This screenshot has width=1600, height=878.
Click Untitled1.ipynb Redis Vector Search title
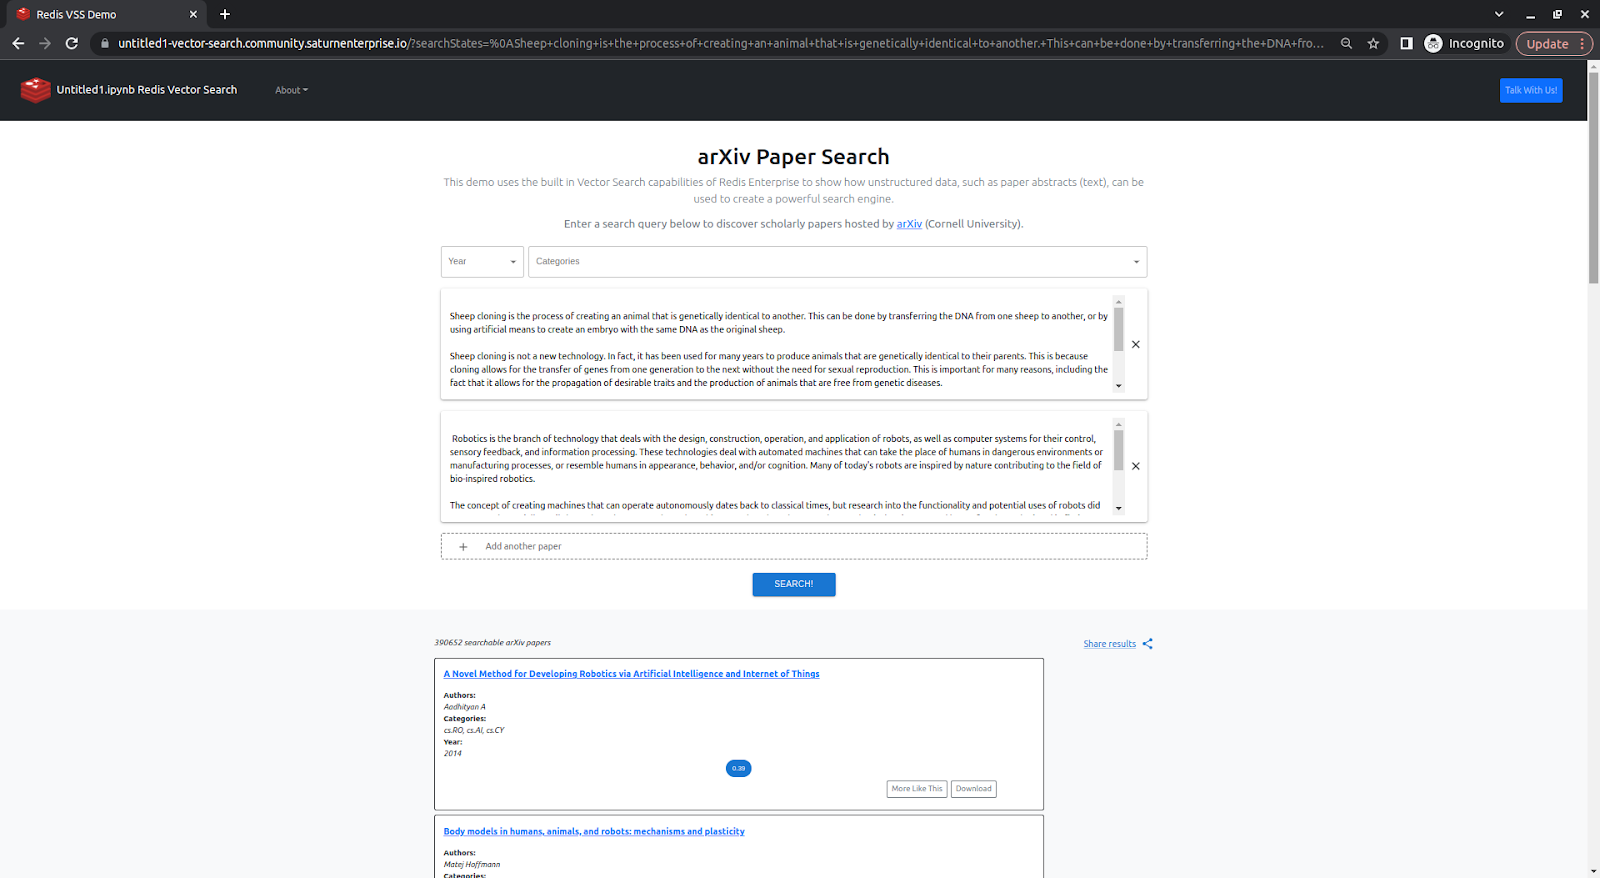tap(147, 90)
